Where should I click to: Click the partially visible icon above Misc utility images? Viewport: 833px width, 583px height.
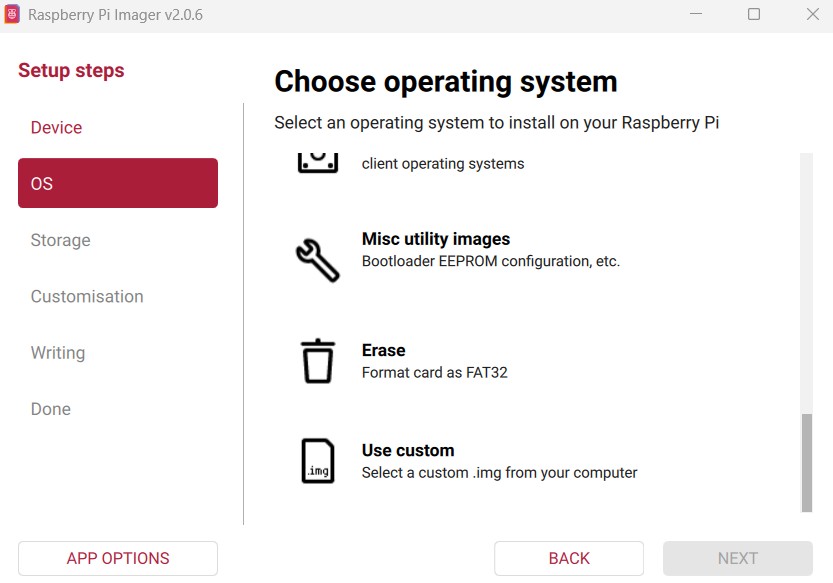point(318,162)
